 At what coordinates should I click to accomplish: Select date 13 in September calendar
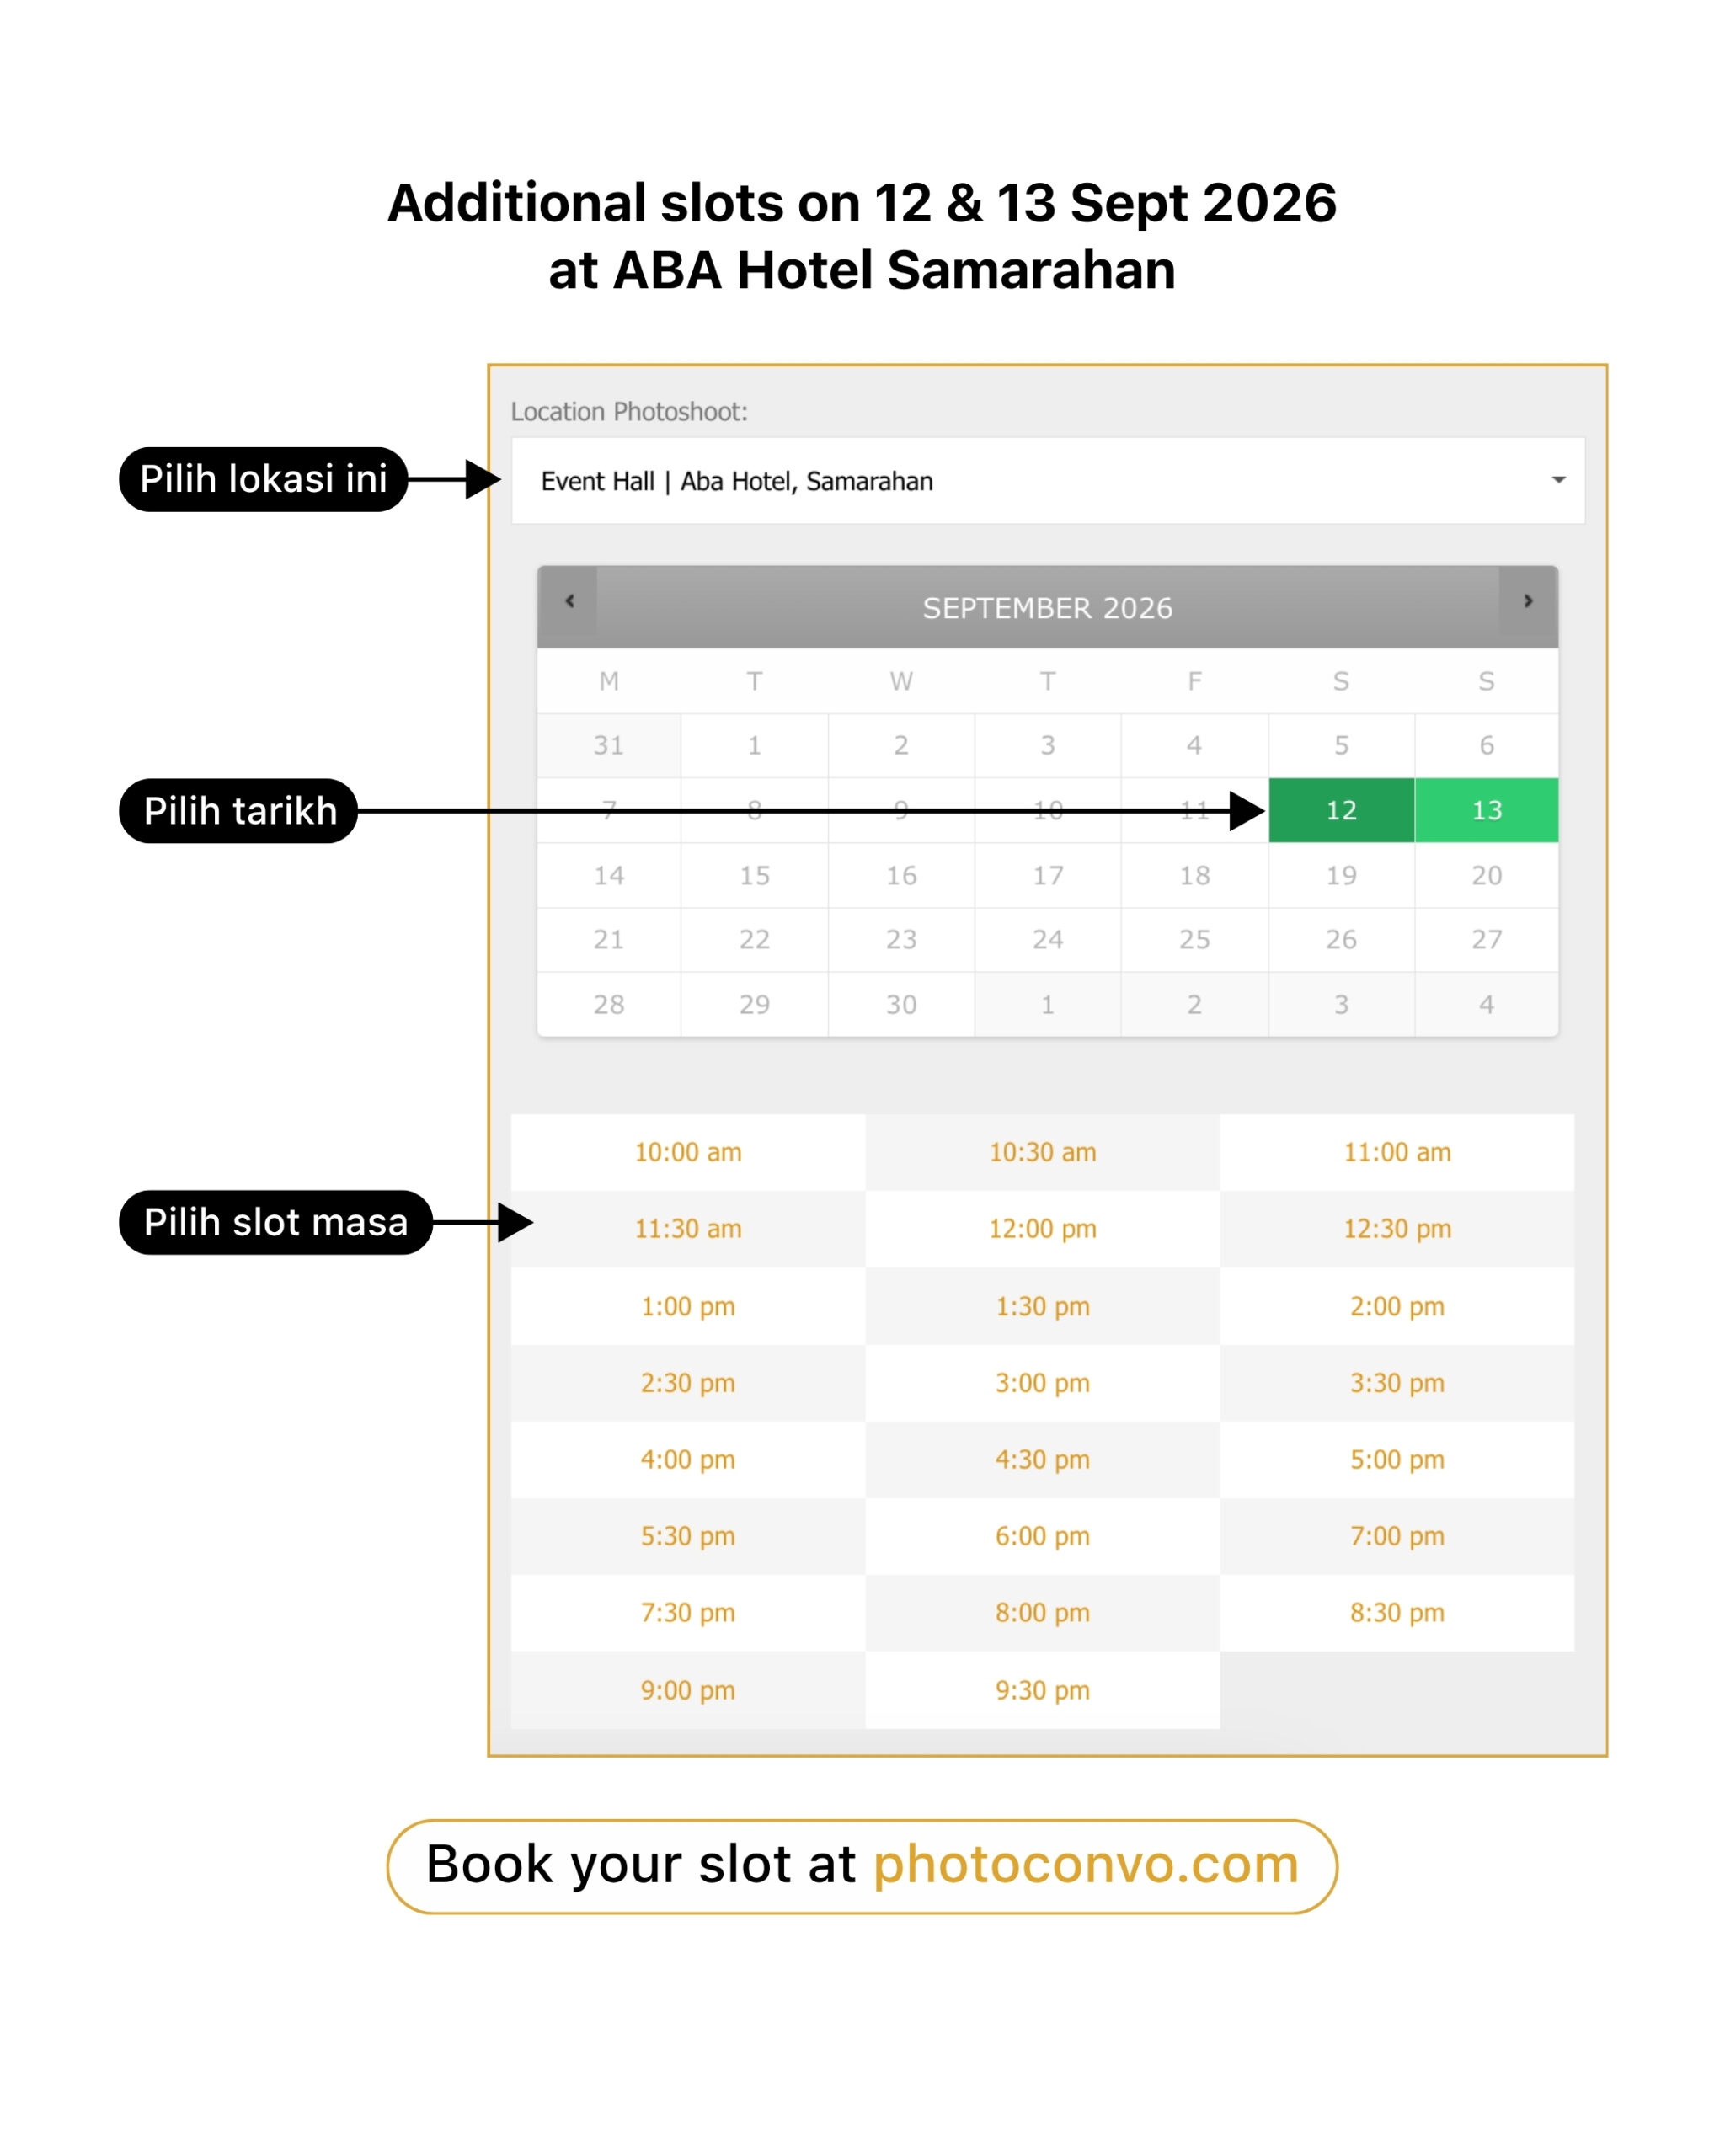coord(1486,810)
